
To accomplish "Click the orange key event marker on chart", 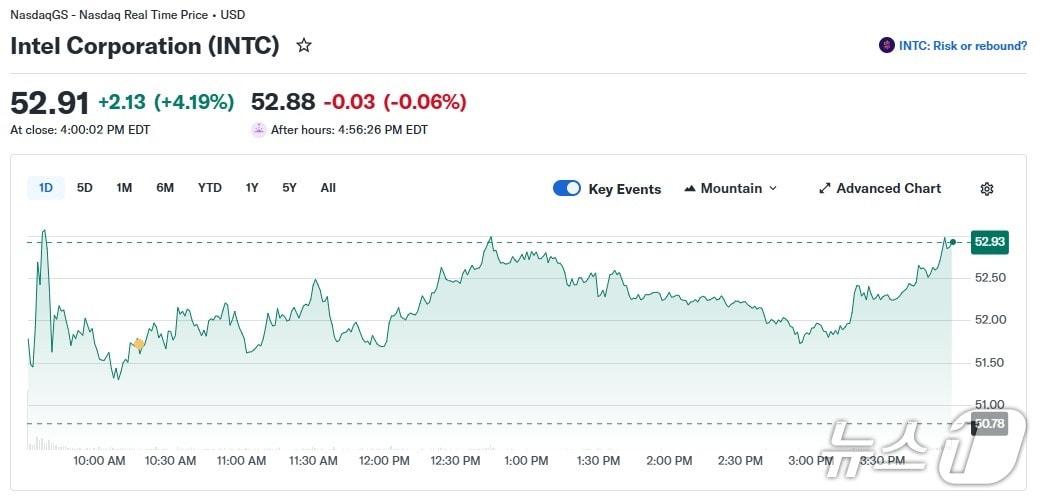I will [x=139, y=344].
